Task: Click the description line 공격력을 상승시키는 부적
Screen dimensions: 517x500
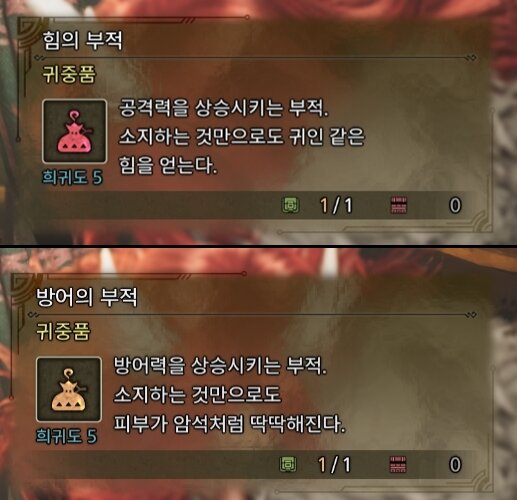Action: tap(223, 108)
